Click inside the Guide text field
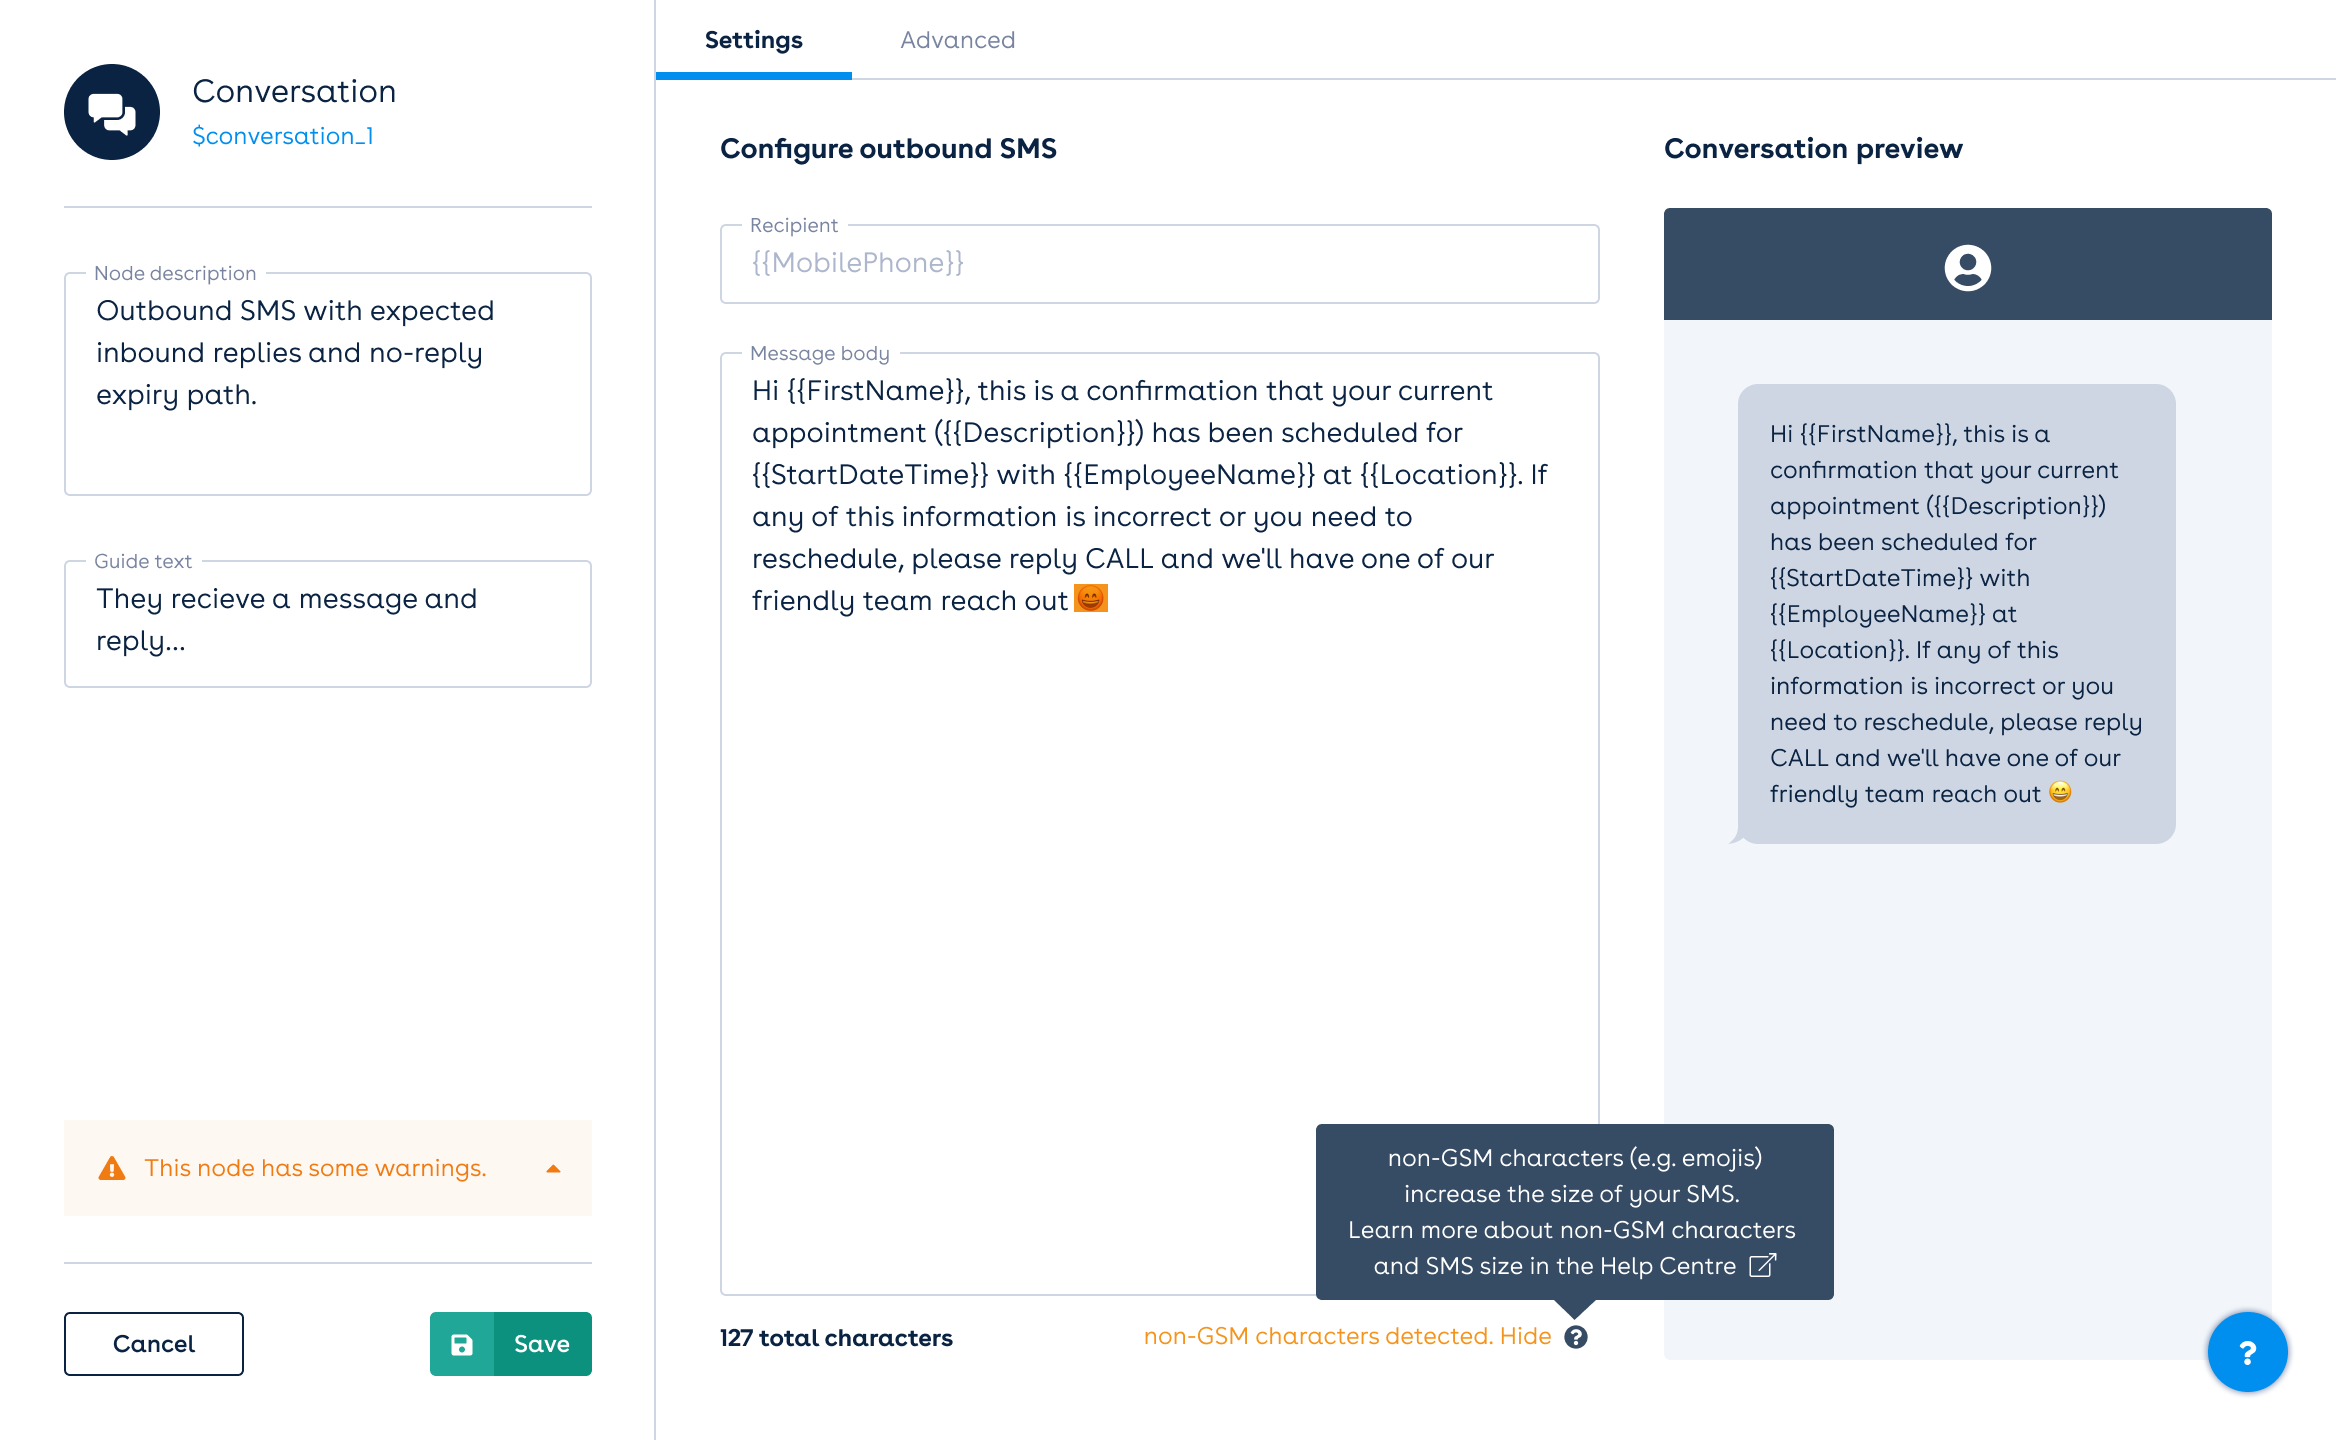Screen dimensions: 2336x1440 coord(328,624)
